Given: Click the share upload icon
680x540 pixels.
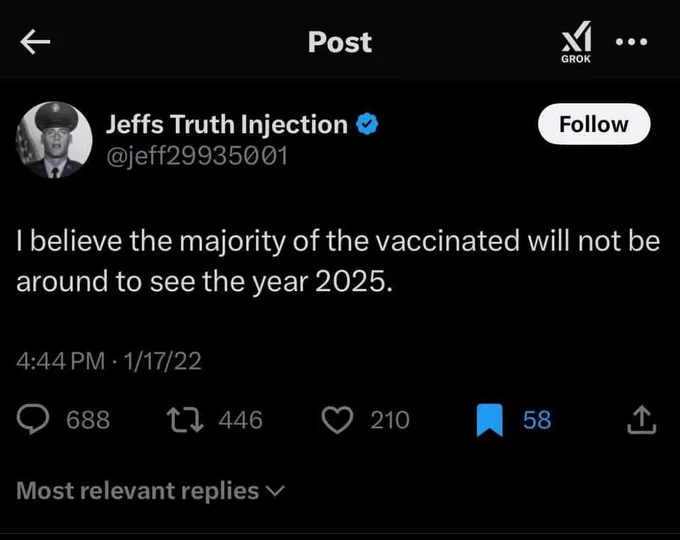Looking at the screenshot, I should click(642, 419).
